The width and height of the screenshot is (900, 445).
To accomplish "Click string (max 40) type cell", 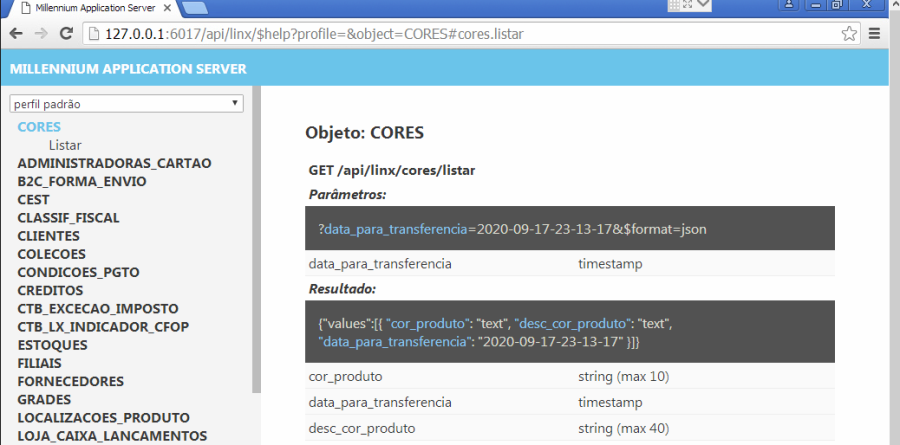I will (623, 428).
